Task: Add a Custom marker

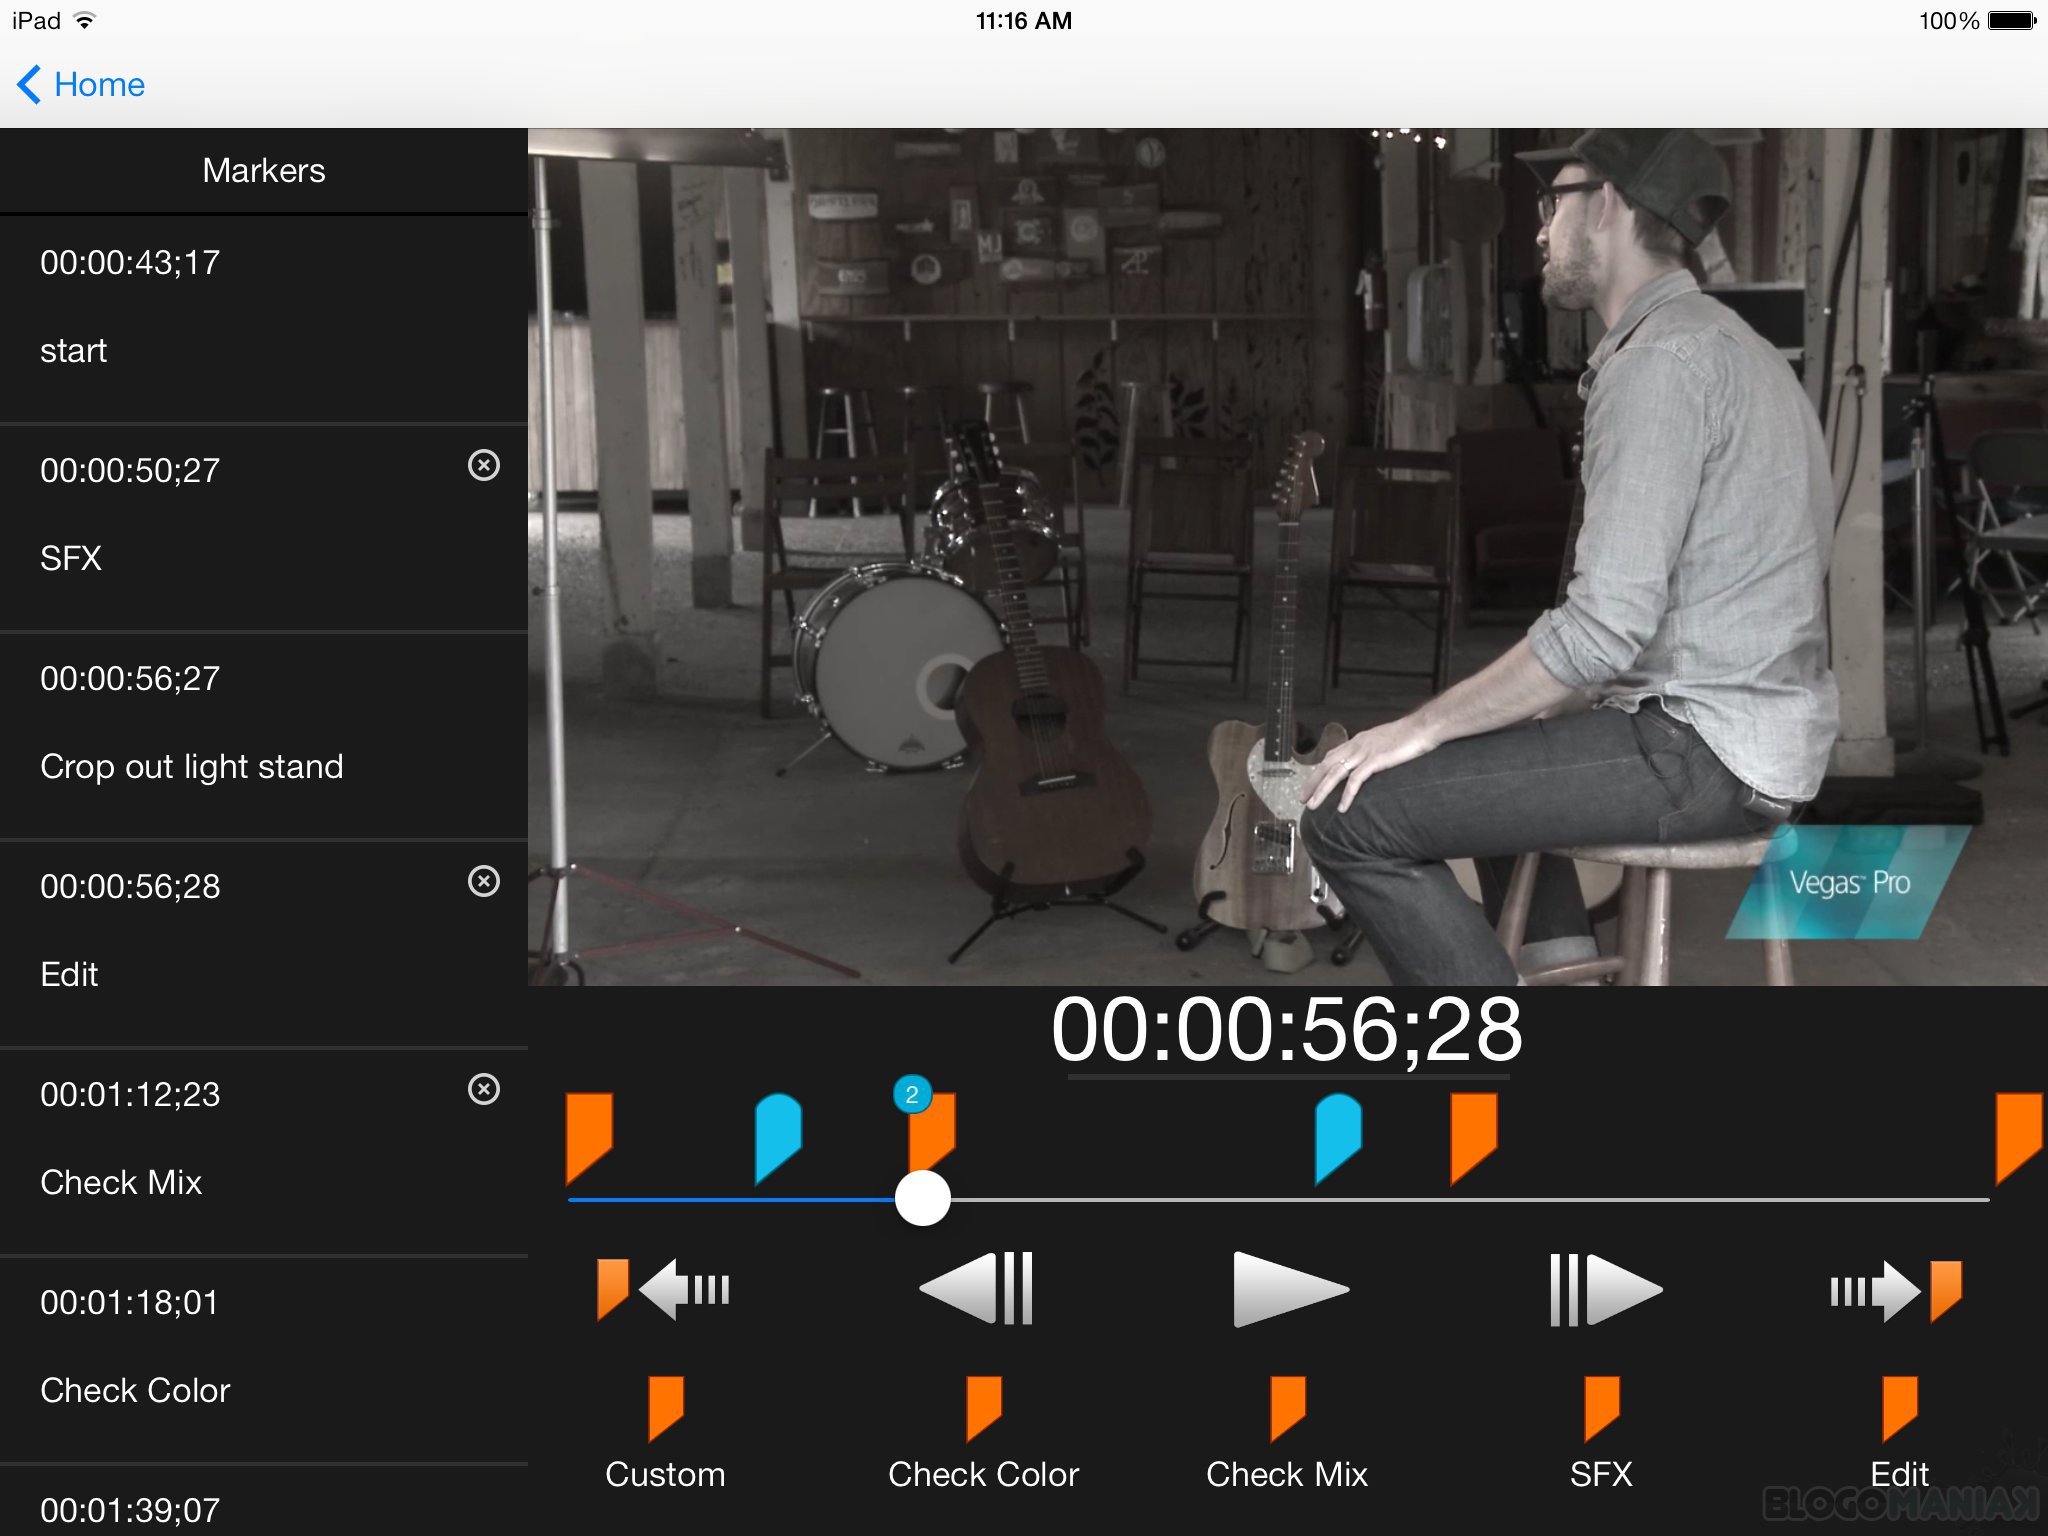Action: coord(665,1432)
